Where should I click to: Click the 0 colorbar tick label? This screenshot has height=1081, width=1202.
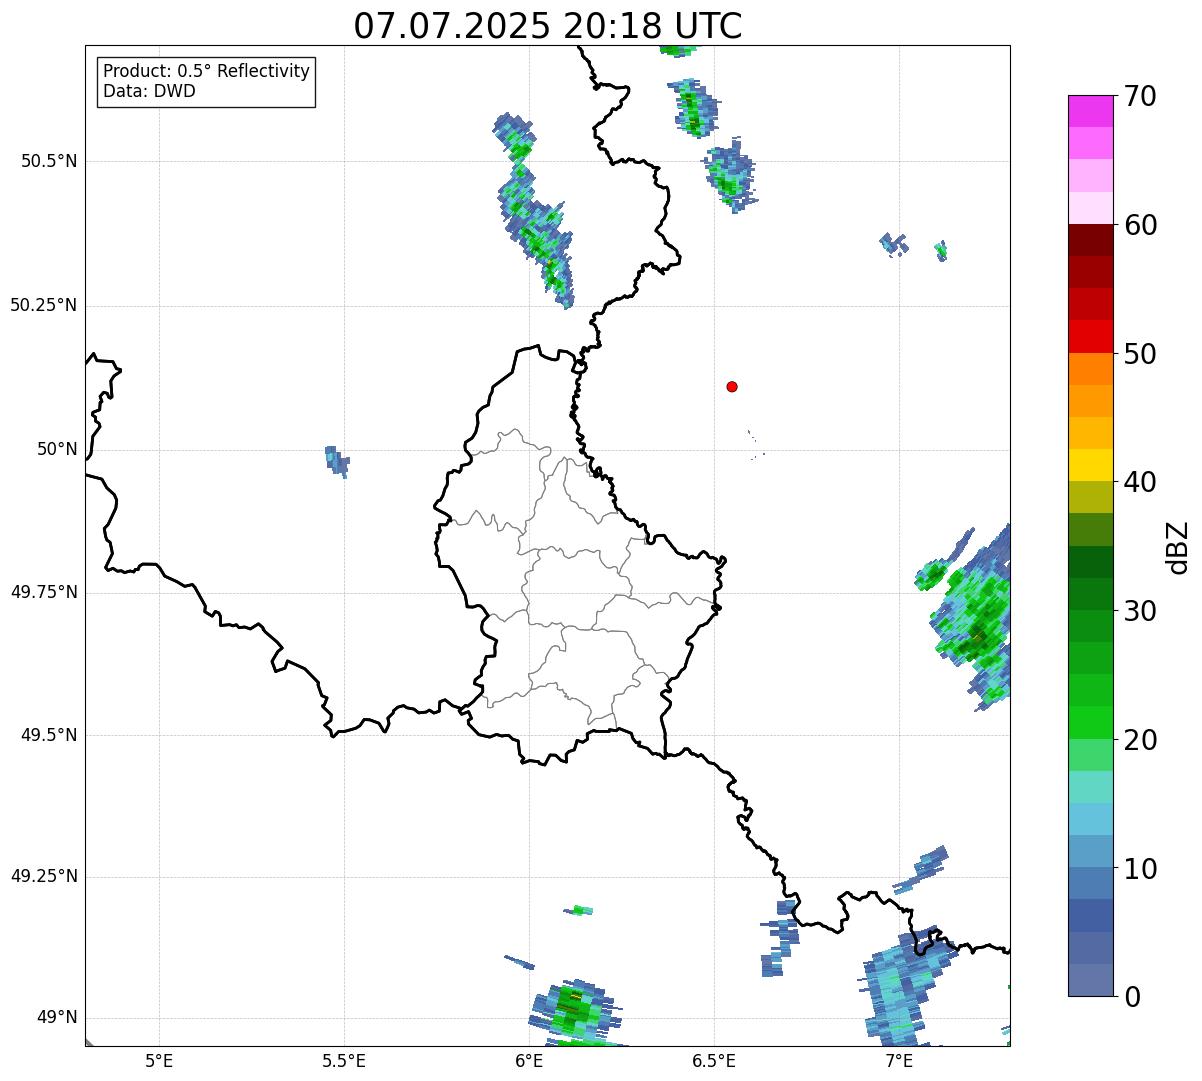(x=1133, y=997)
